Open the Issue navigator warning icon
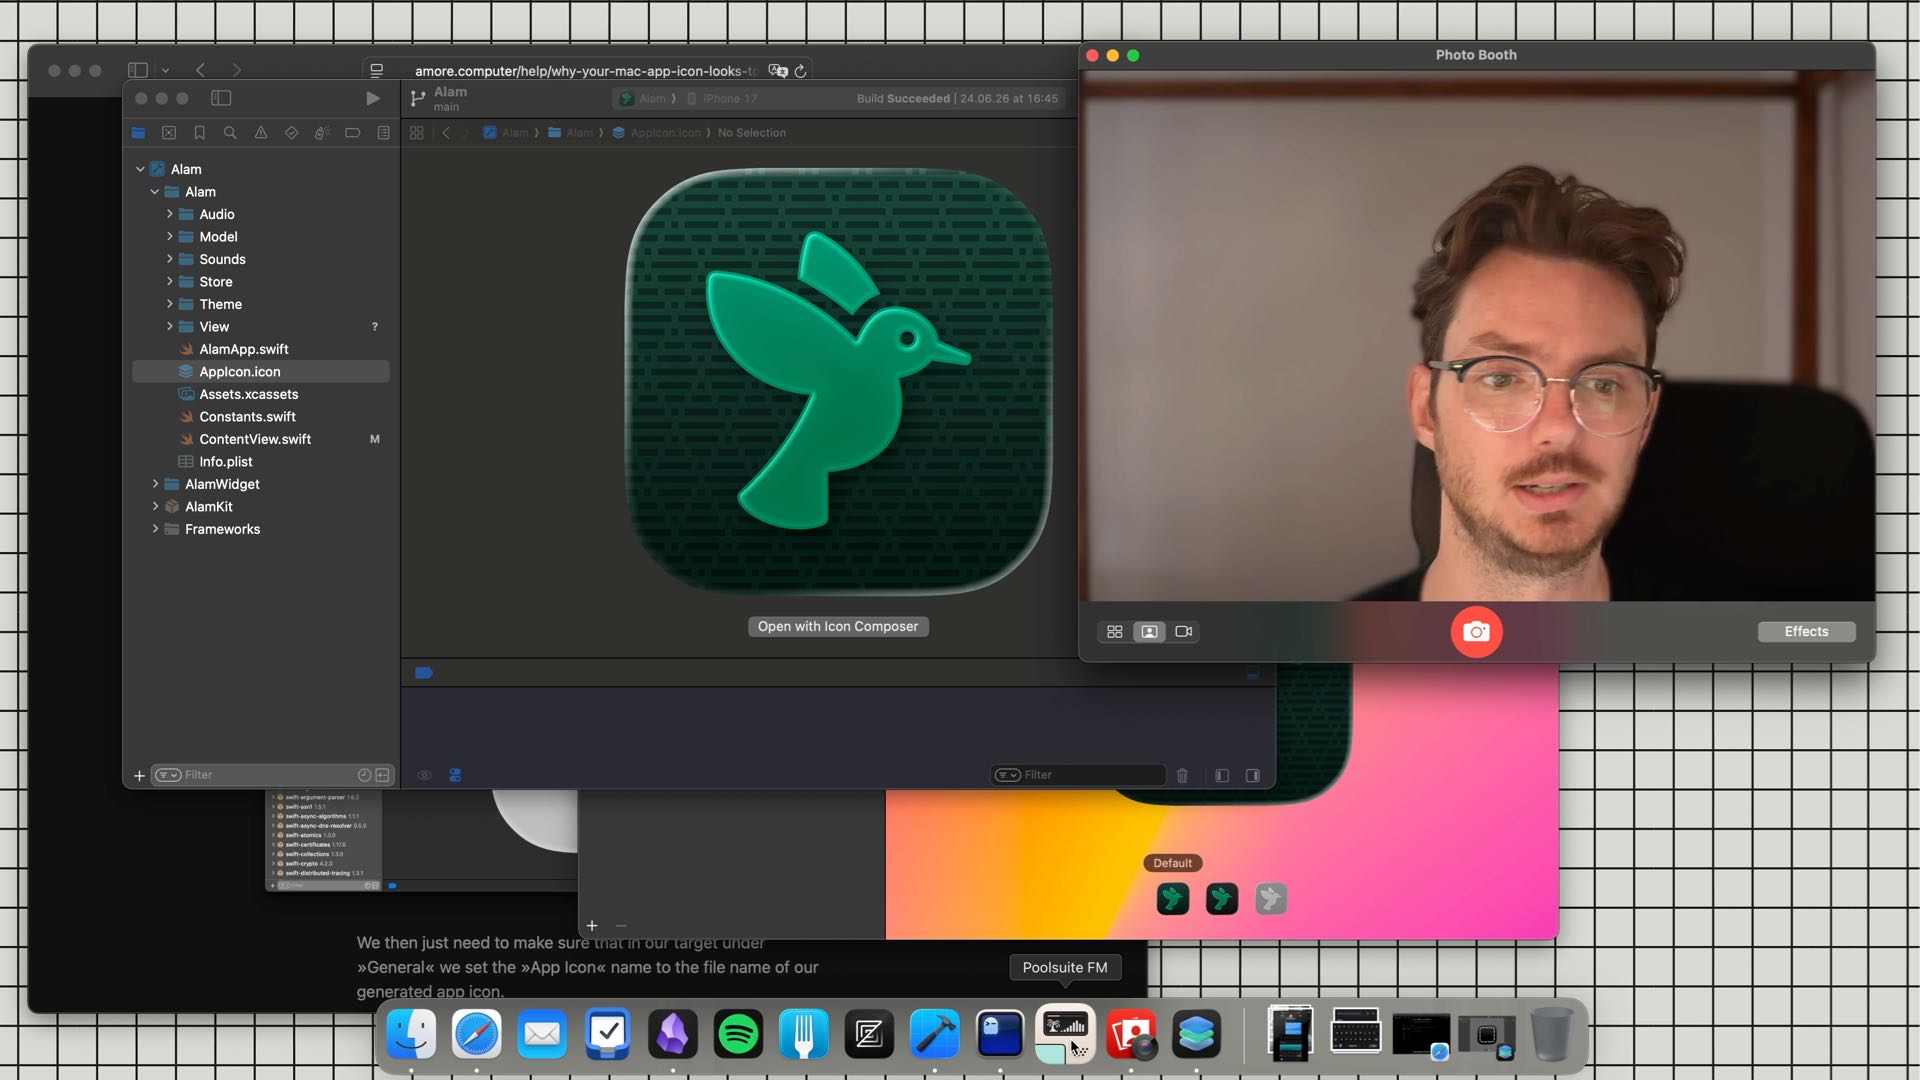The image size is (1920, 1080). (261, 133)
